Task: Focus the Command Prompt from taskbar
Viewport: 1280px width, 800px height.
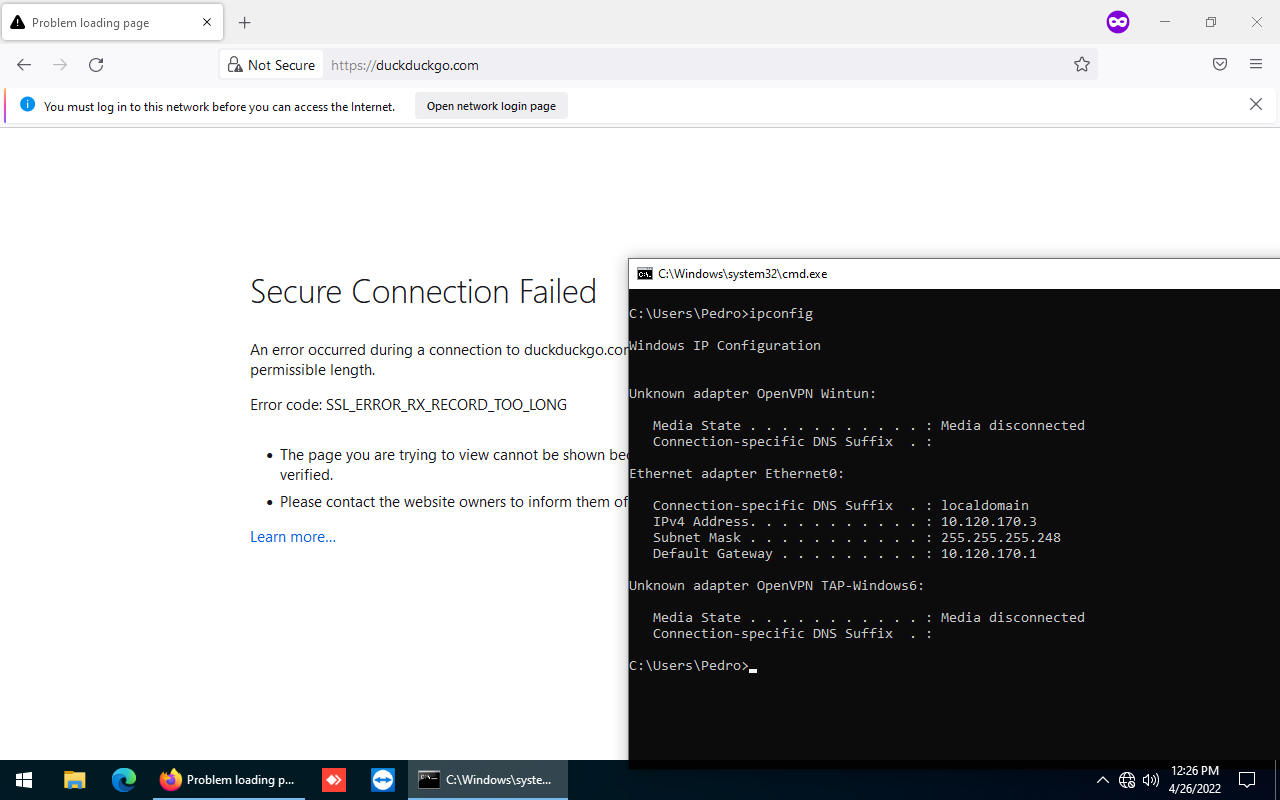Action: pos(487,780)
